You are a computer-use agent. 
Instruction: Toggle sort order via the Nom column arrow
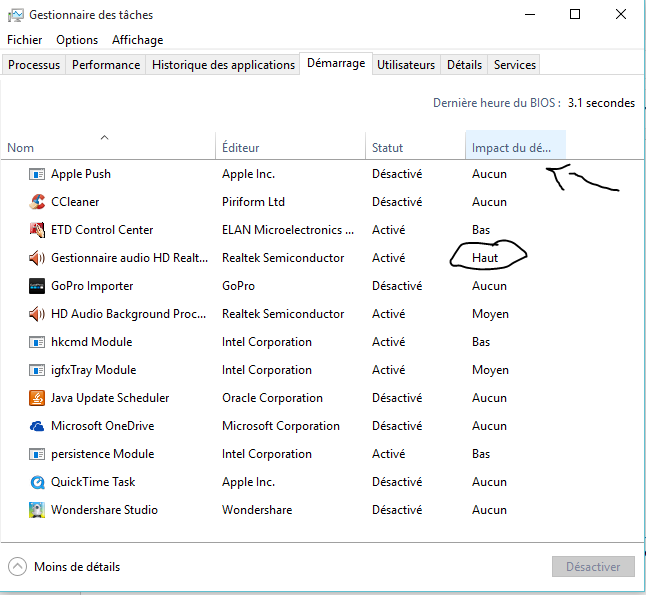pos(105,138)
